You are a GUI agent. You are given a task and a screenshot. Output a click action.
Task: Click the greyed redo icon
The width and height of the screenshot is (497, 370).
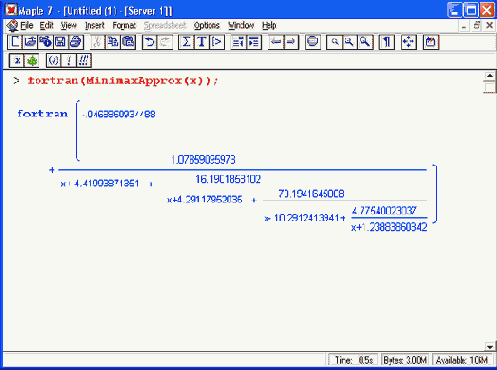point(165,42)
